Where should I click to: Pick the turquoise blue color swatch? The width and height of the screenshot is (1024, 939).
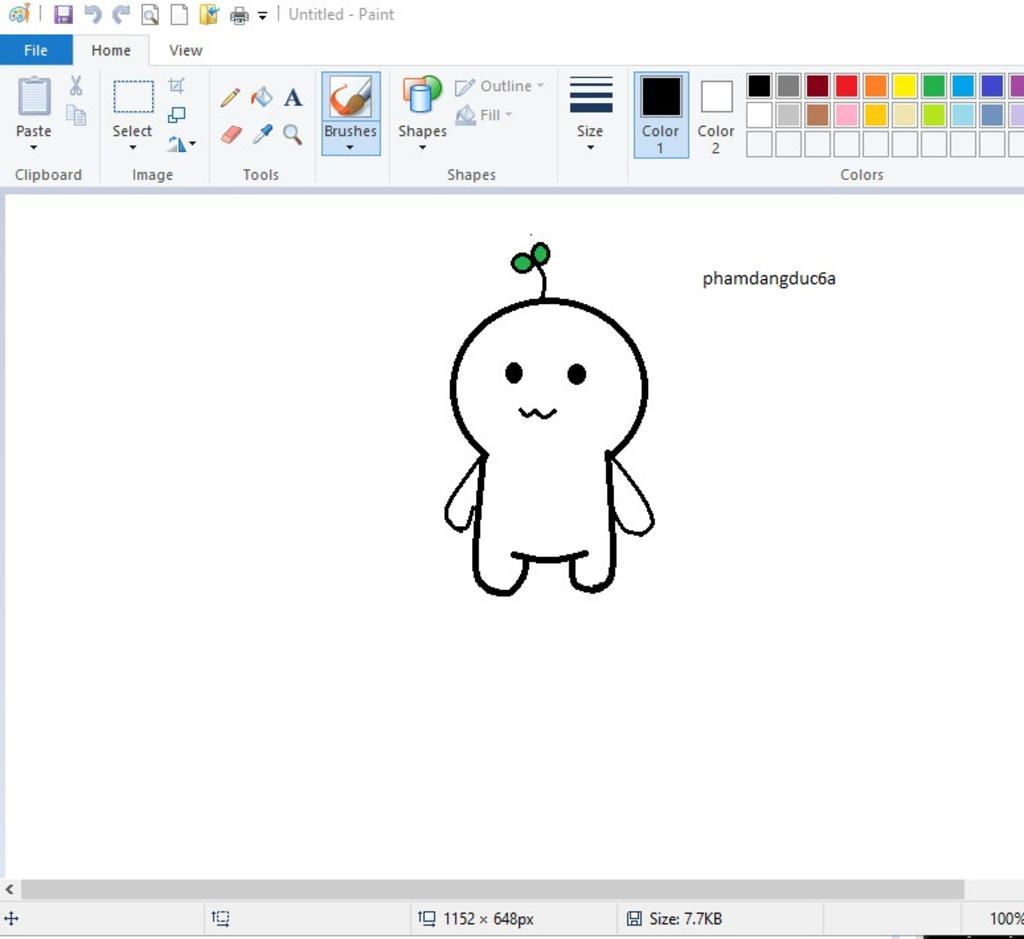pyautogui.click(x=963, y=86)
